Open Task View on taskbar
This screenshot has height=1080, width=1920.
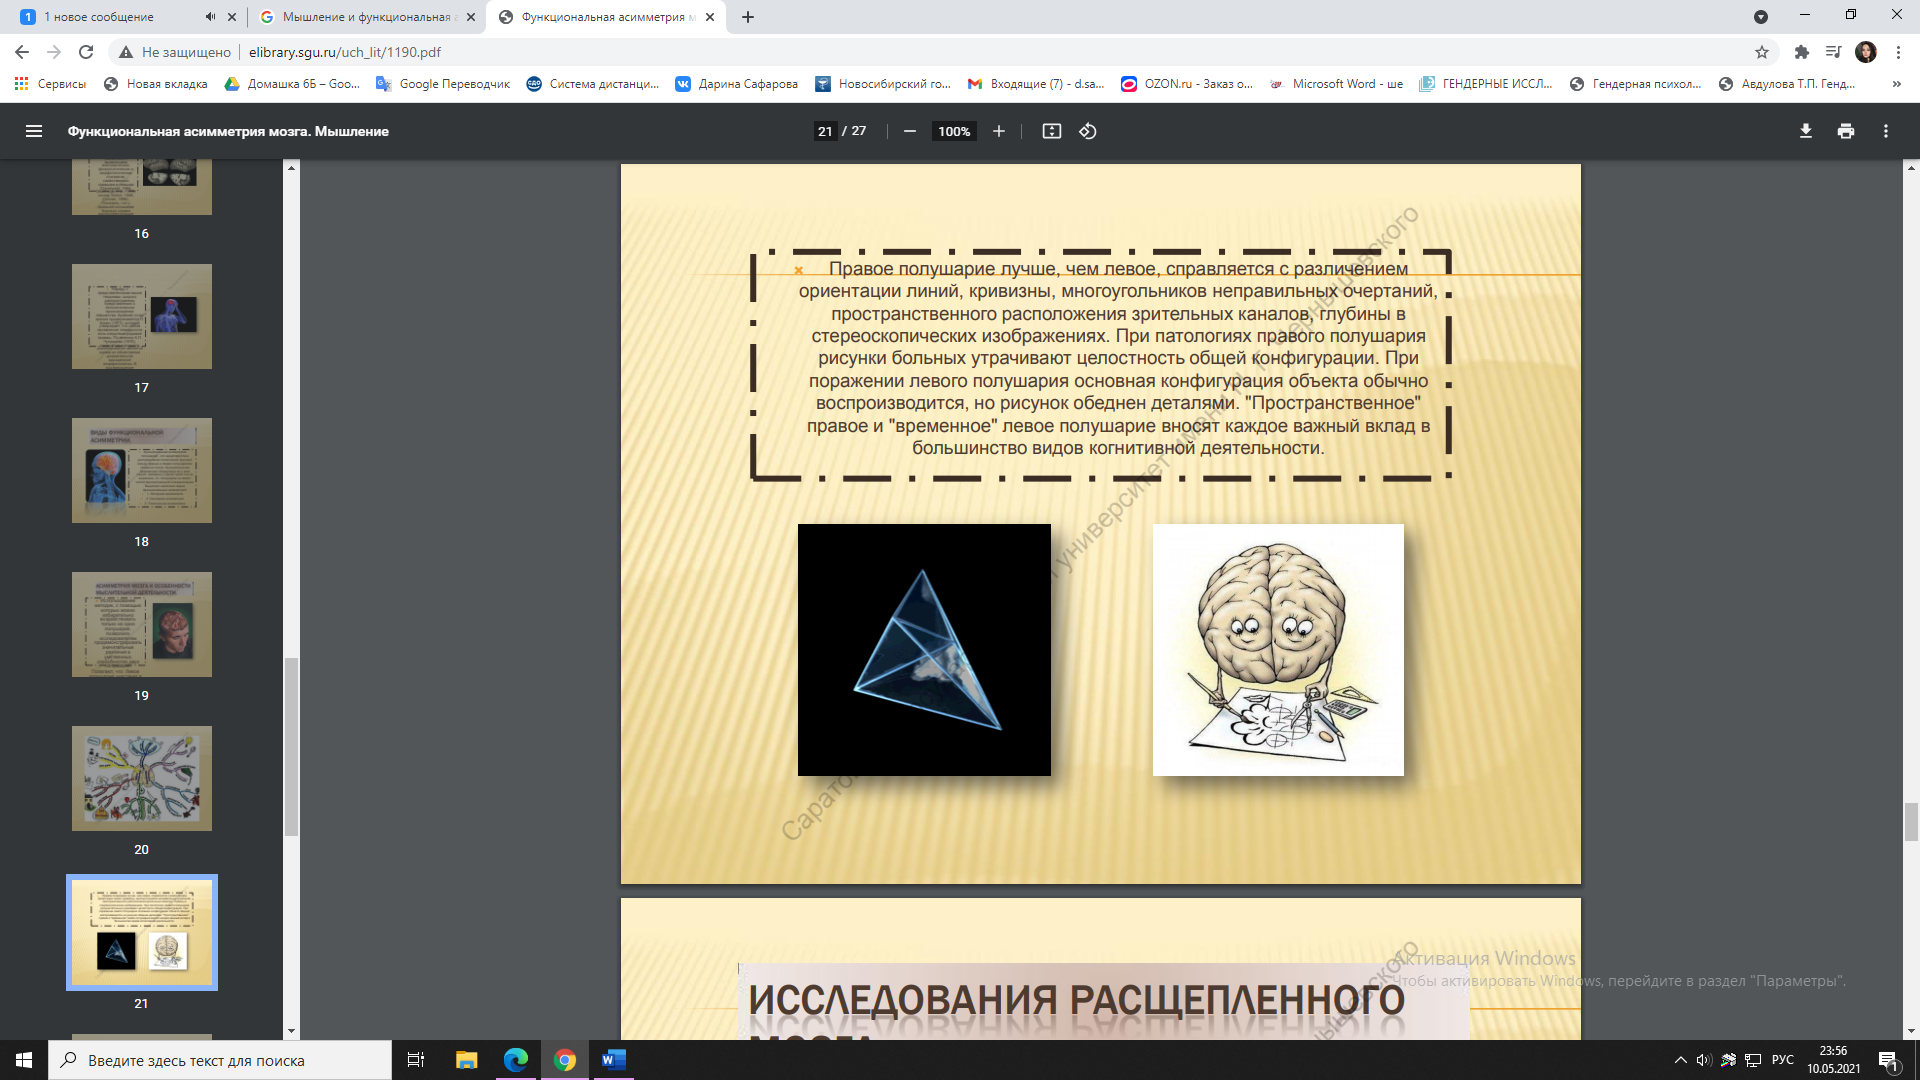[416, 1060]
